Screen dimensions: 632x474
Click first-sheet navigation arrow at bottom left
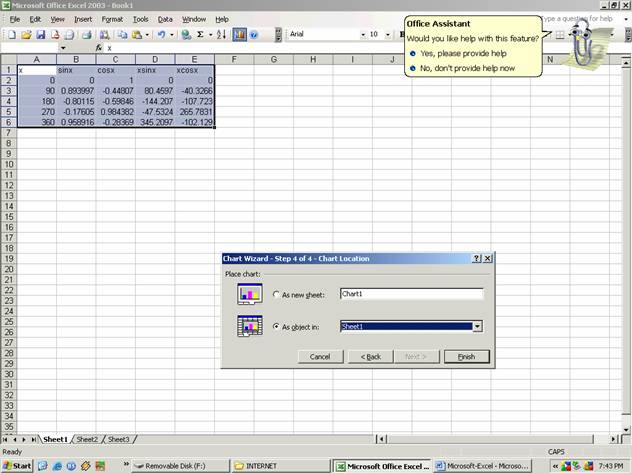pos(5,439)
